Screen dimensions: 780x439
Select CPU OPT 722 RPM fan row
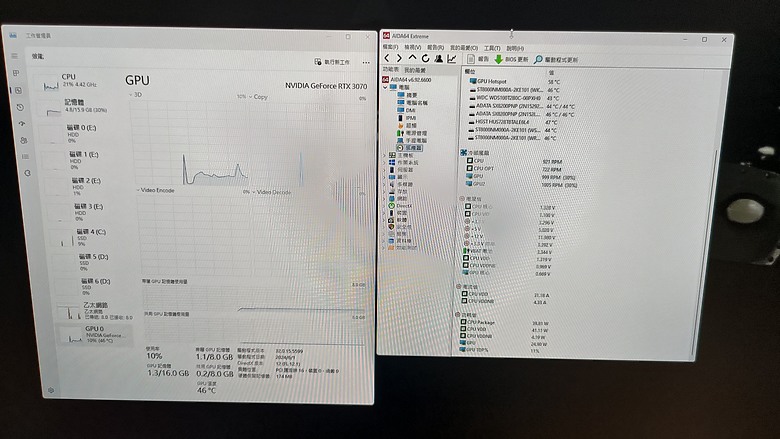point(514,169)
